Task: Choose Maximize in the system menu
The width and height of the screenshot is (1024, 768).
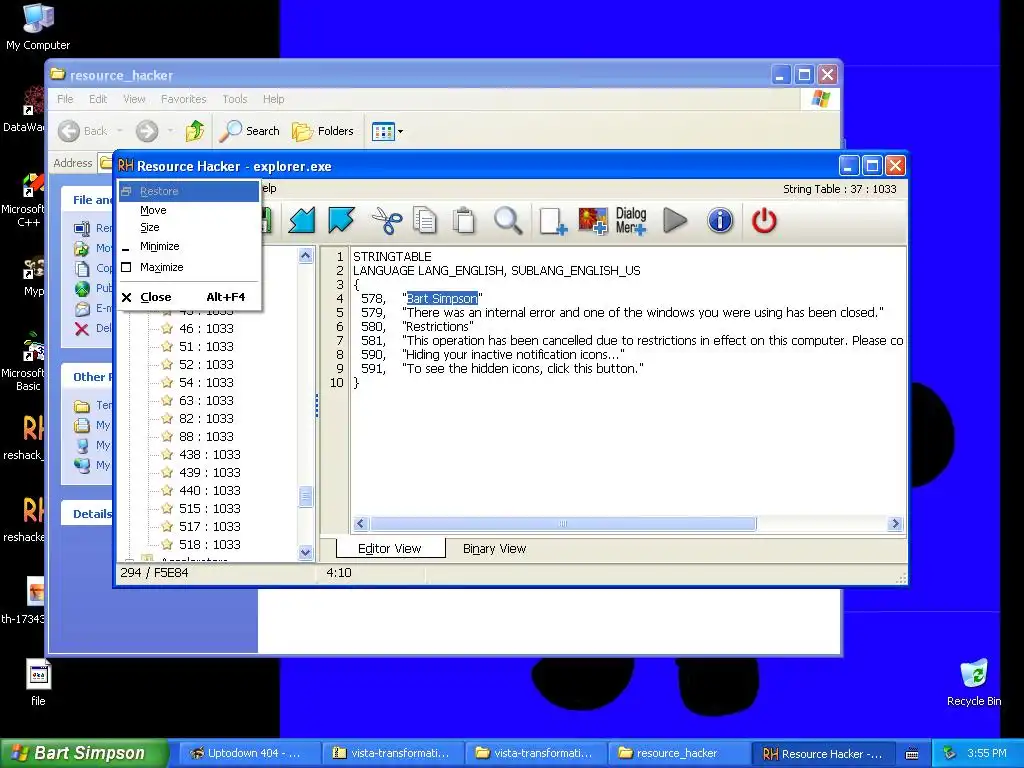Action: [x=189, y=267]
